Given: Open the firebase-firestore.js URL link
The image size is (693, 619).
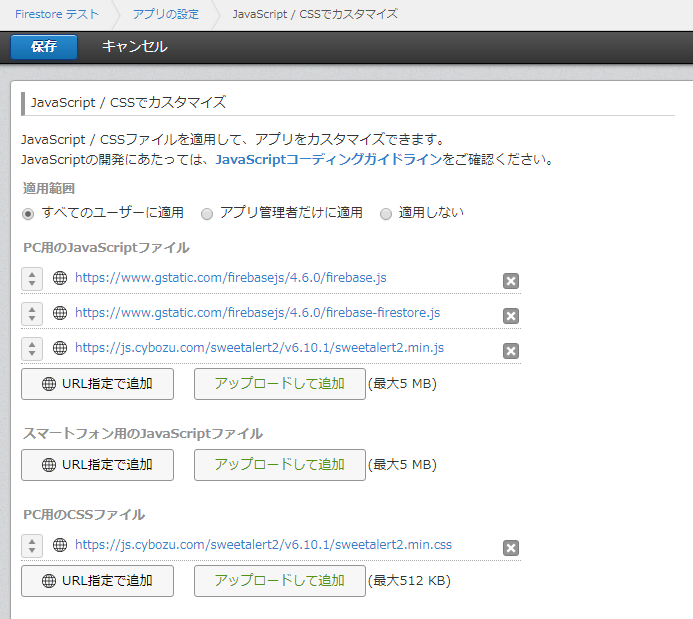Looking at the screenshot, I should [258, 312].
